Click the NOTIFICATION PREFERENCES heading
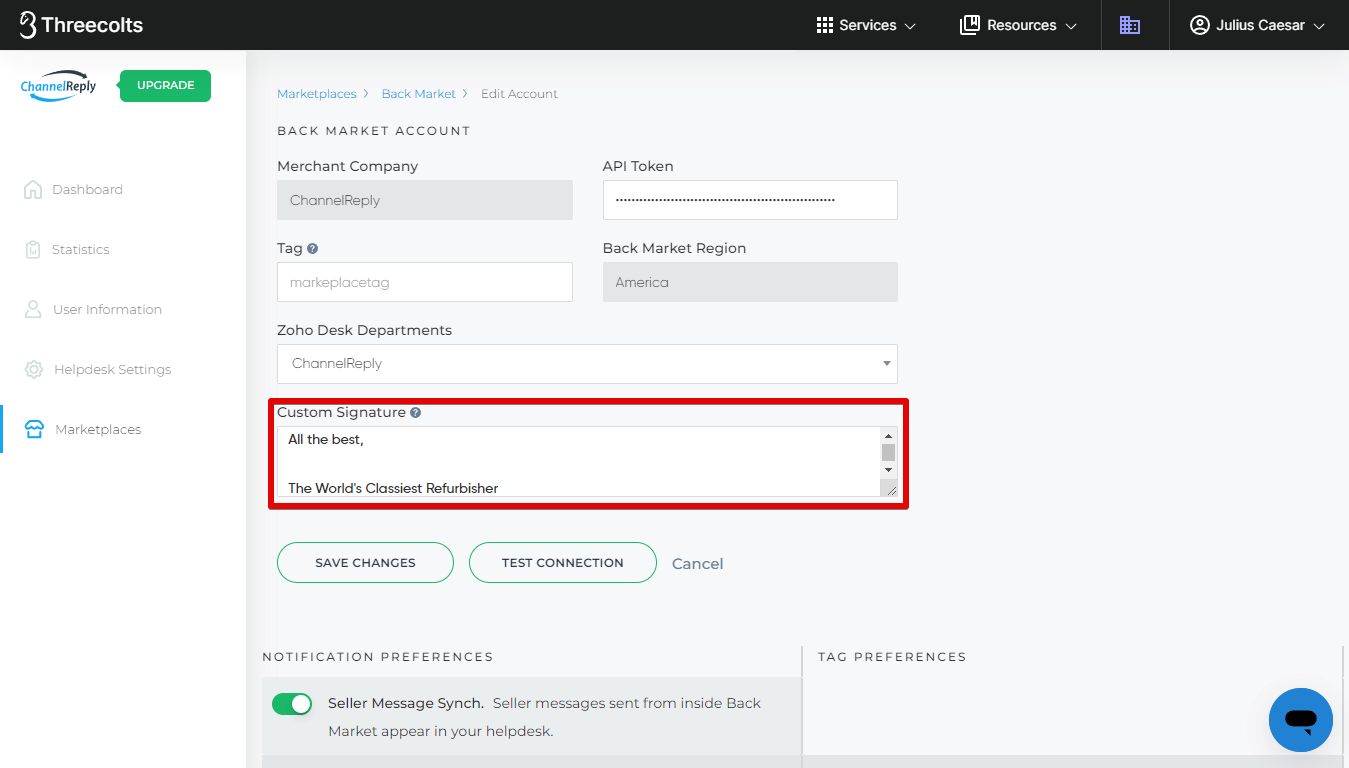1349x768 pixels. pyautogui.click(x=378, y=657)
